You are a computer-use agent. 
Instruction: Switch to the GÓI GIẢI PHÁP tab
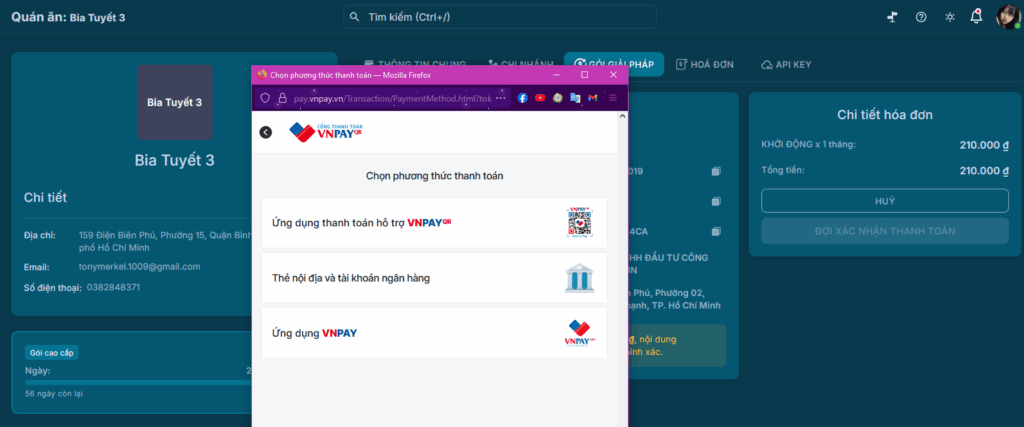coord(614,65)
